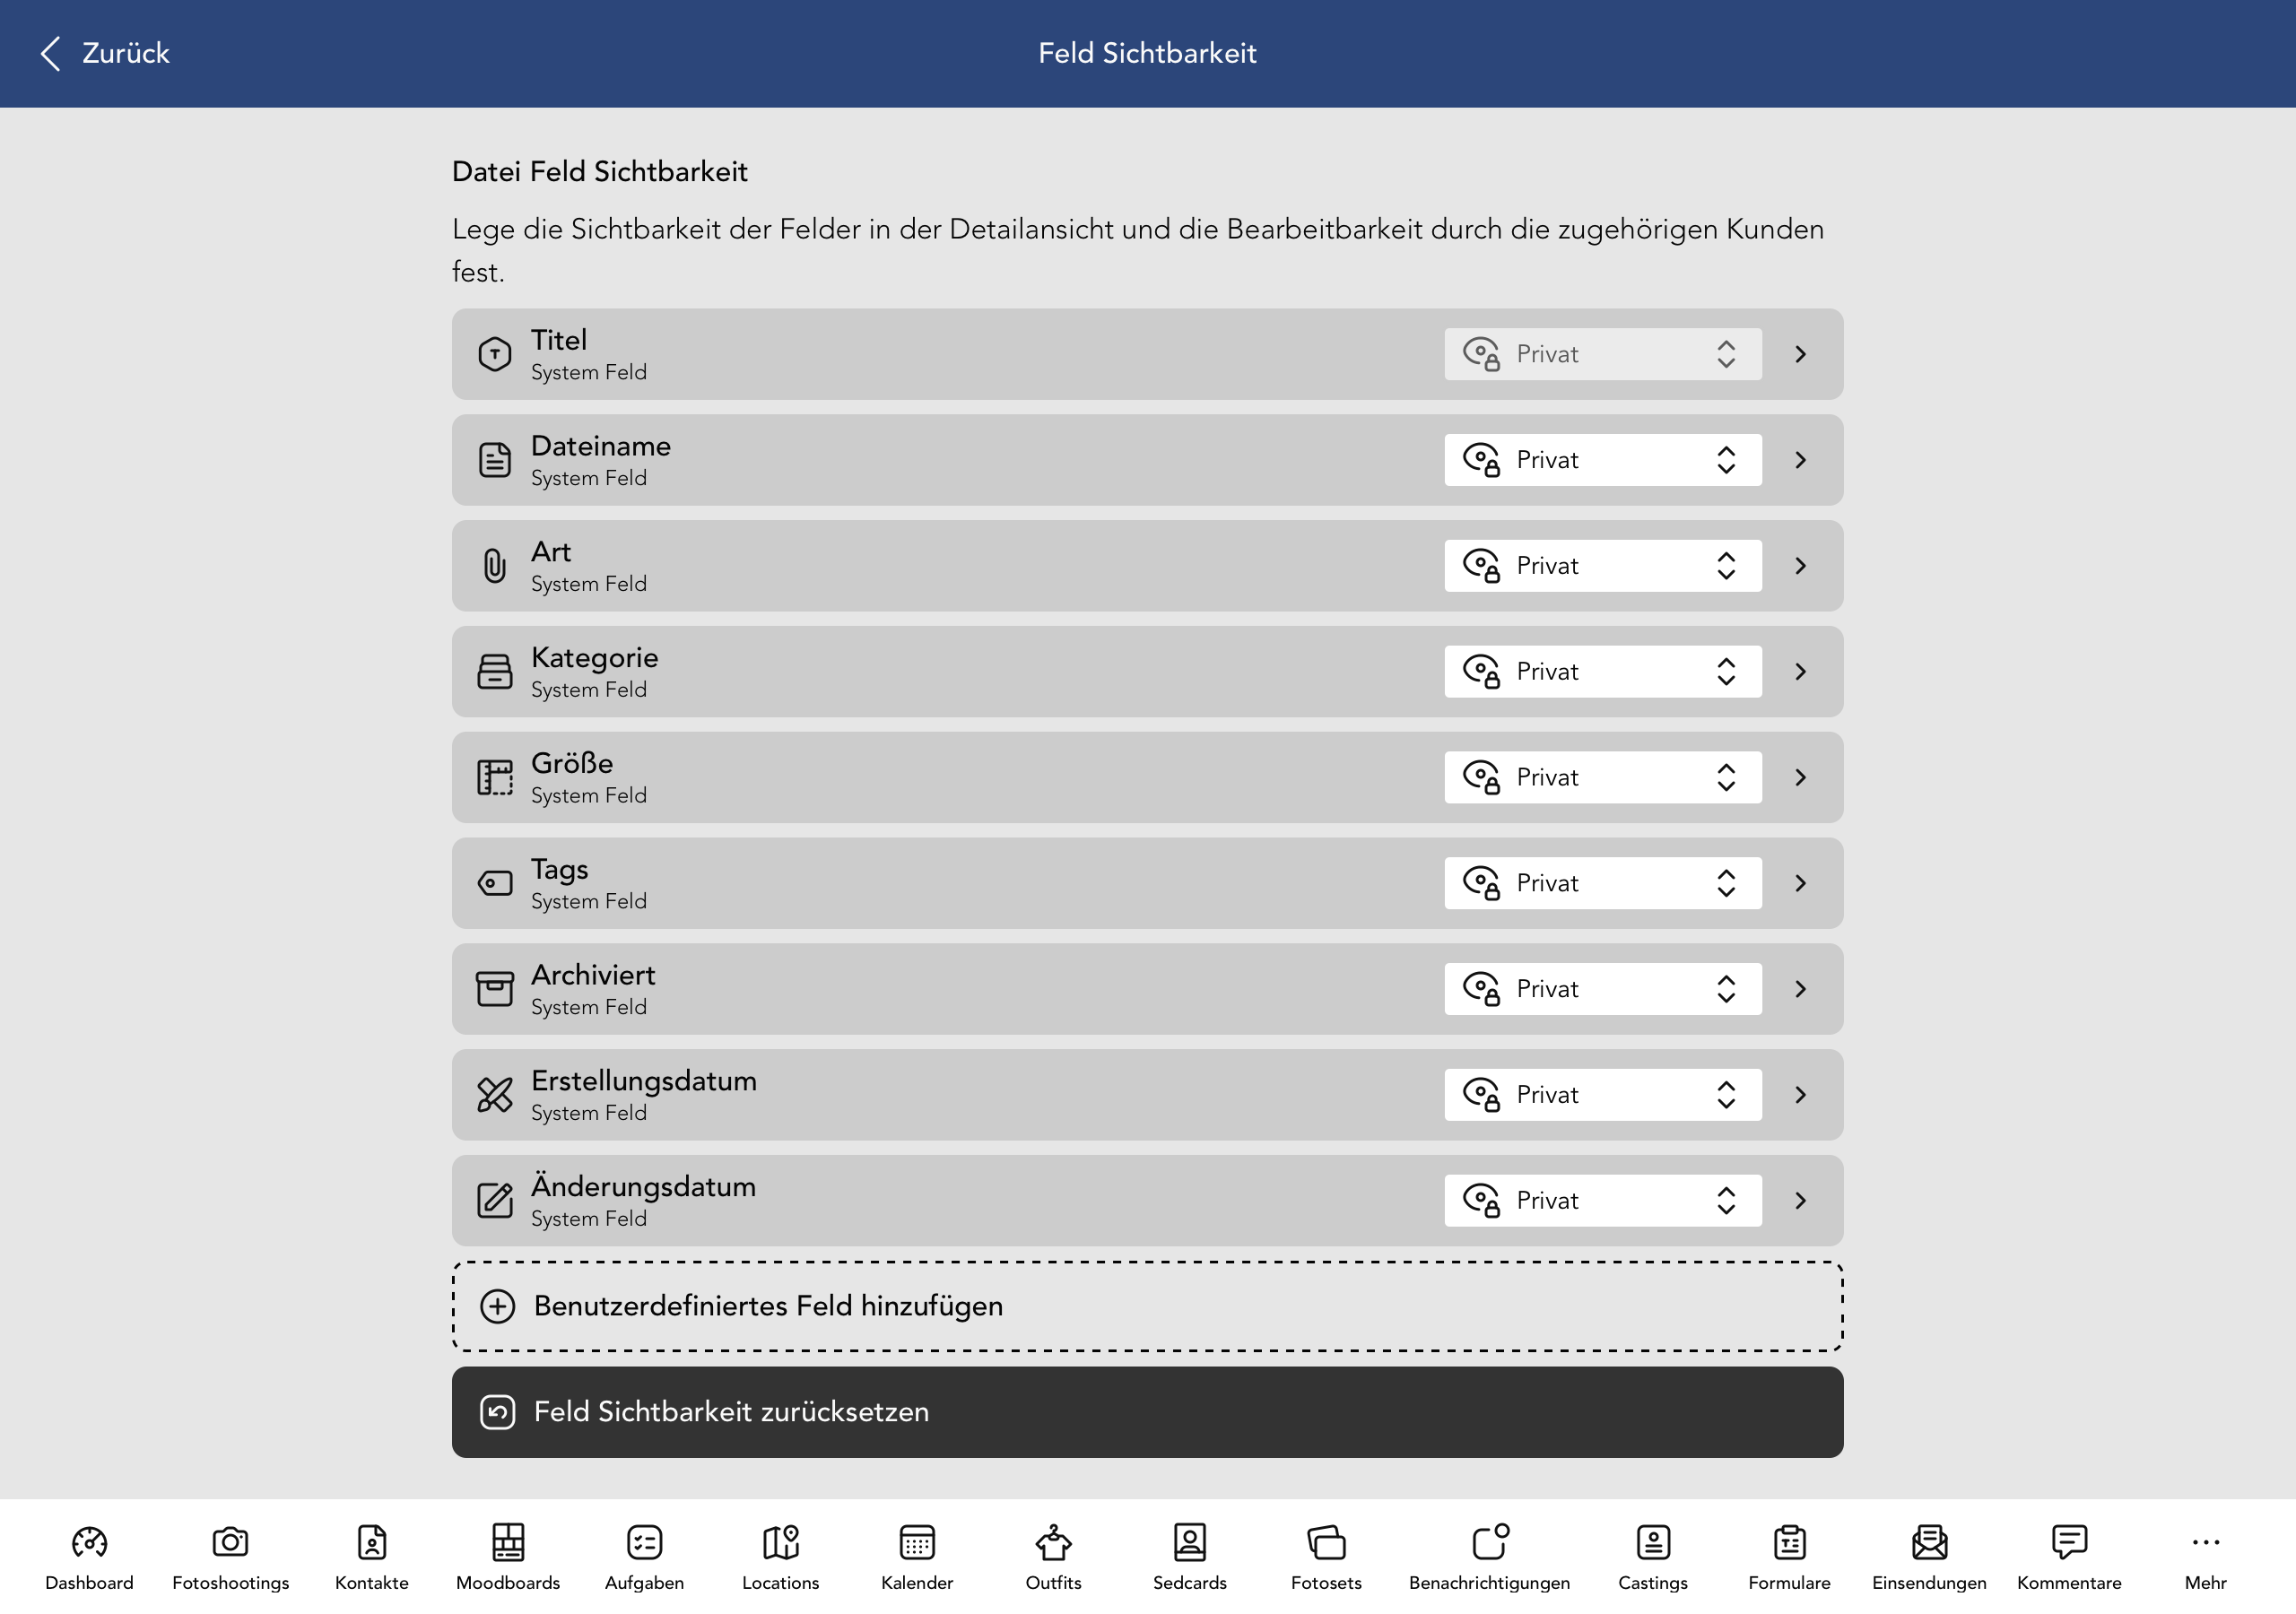Click the Kategorie drawer icon
The height and width of the screenshot is (1614, 2296).
[495, 672]
